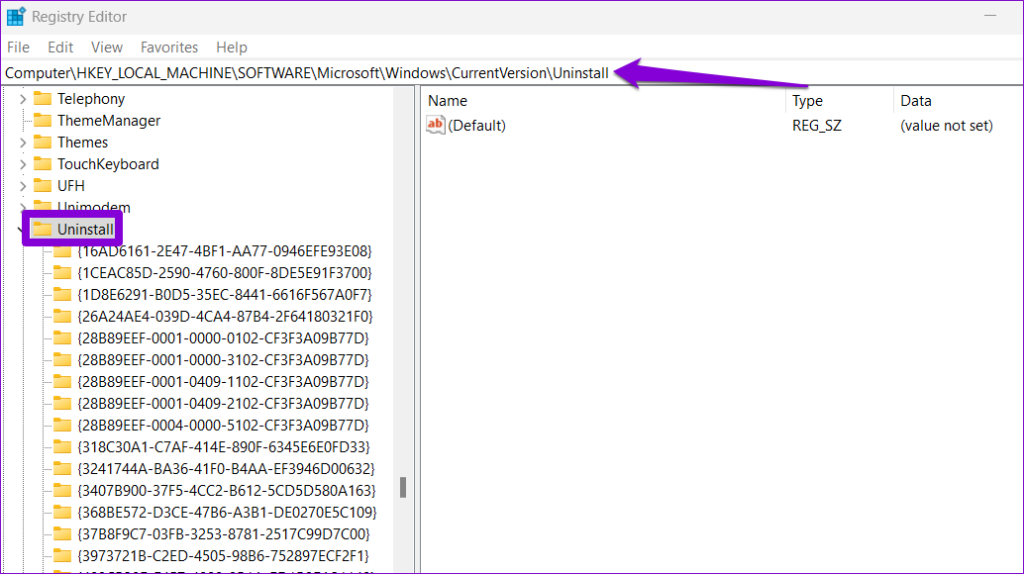
Task: Select the (Default) value name
Action: pos(477,125)
